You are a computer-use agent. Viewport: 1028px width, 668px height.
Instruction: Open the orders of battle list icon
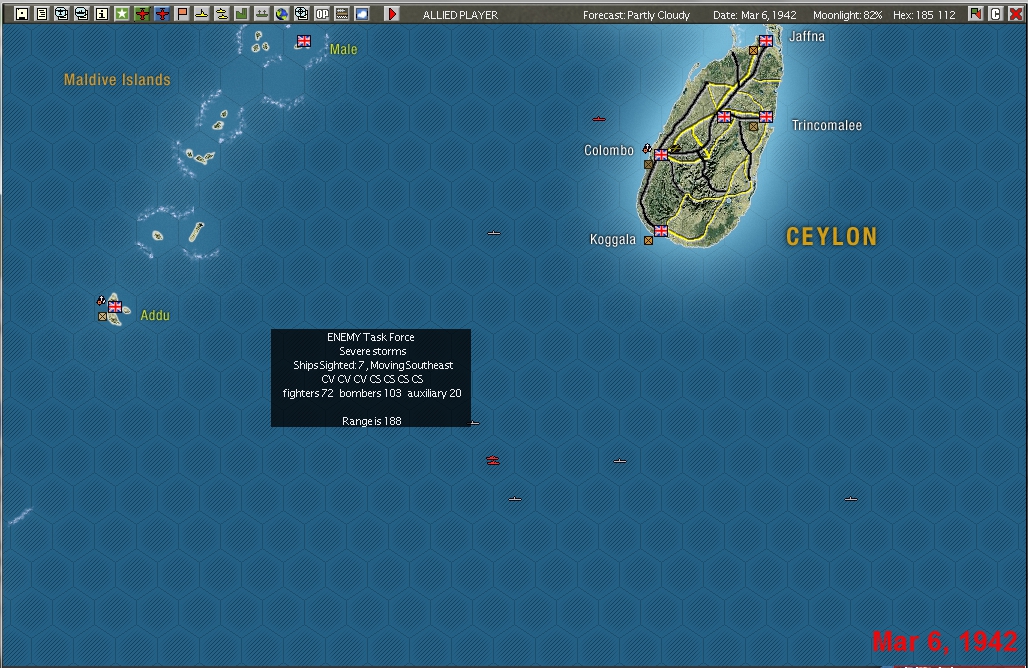42,13
